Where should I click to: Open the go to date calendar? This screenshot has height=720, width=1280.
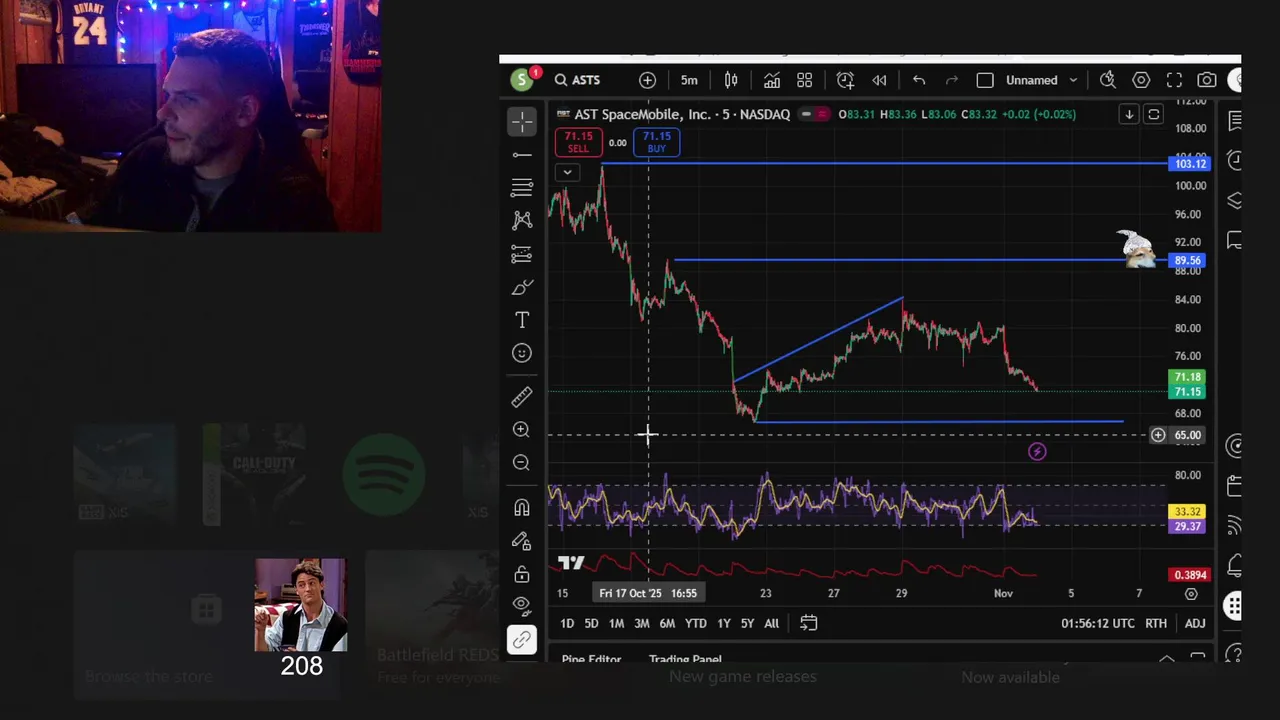pyautogui.click(x=809, y=623)
